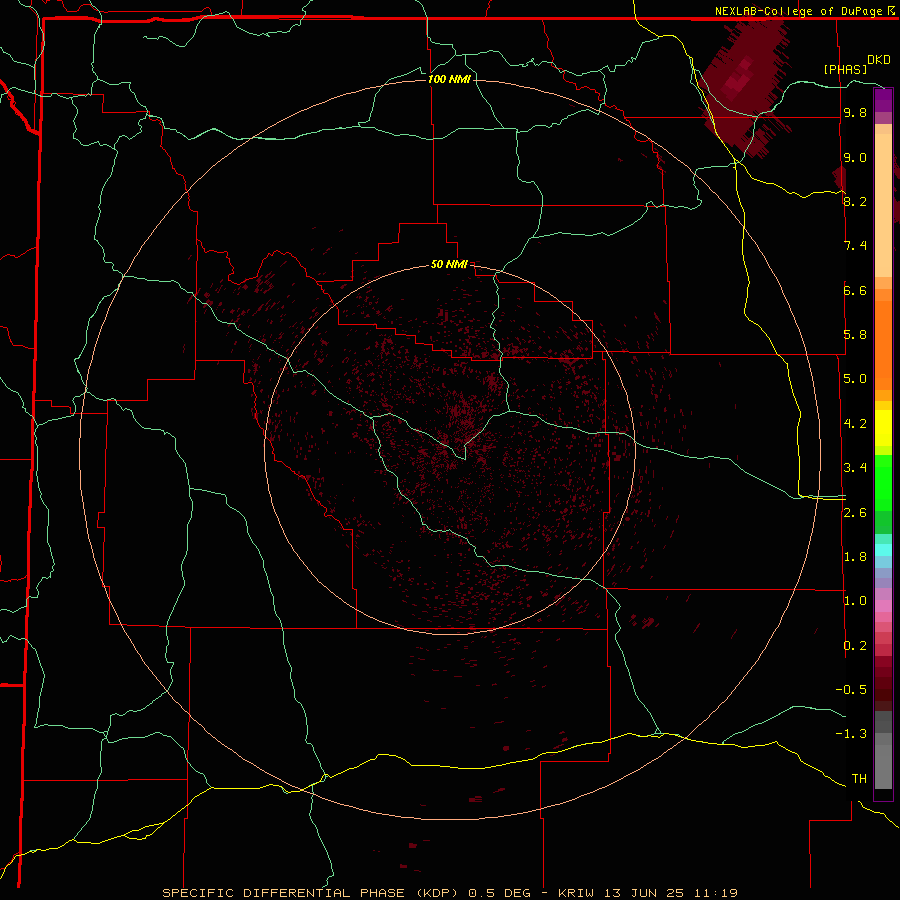
Task: Click the bright green segment of color bar
Action: point(883,482)
